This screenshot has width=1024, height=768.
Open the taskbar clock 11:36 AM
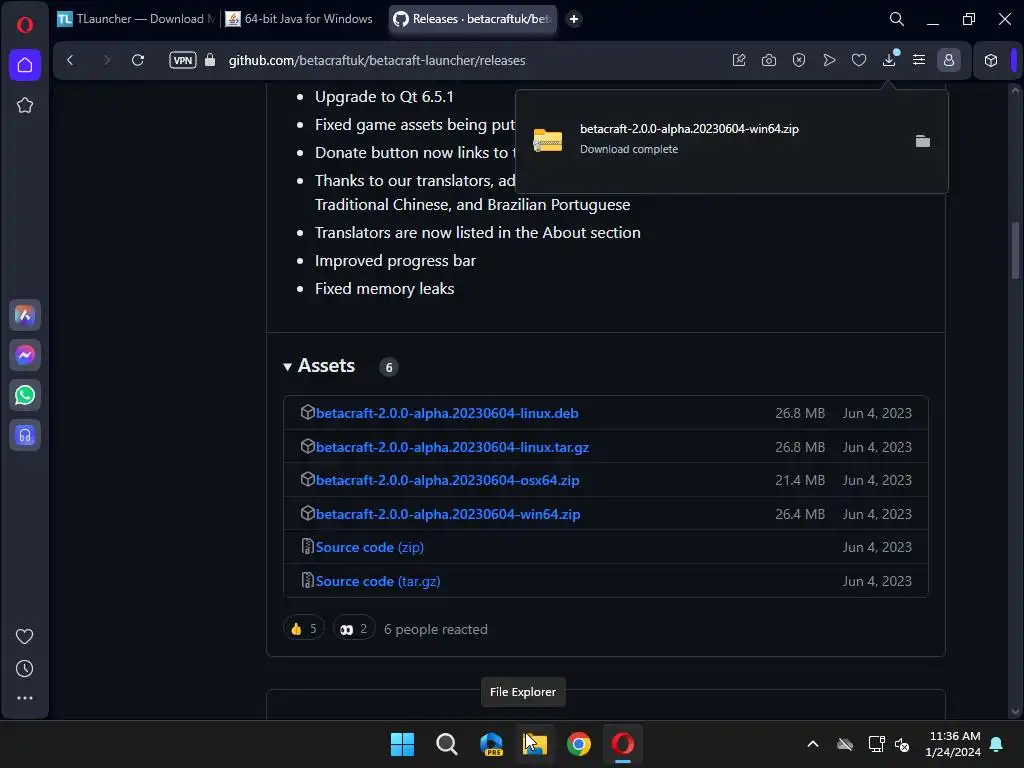953,744
